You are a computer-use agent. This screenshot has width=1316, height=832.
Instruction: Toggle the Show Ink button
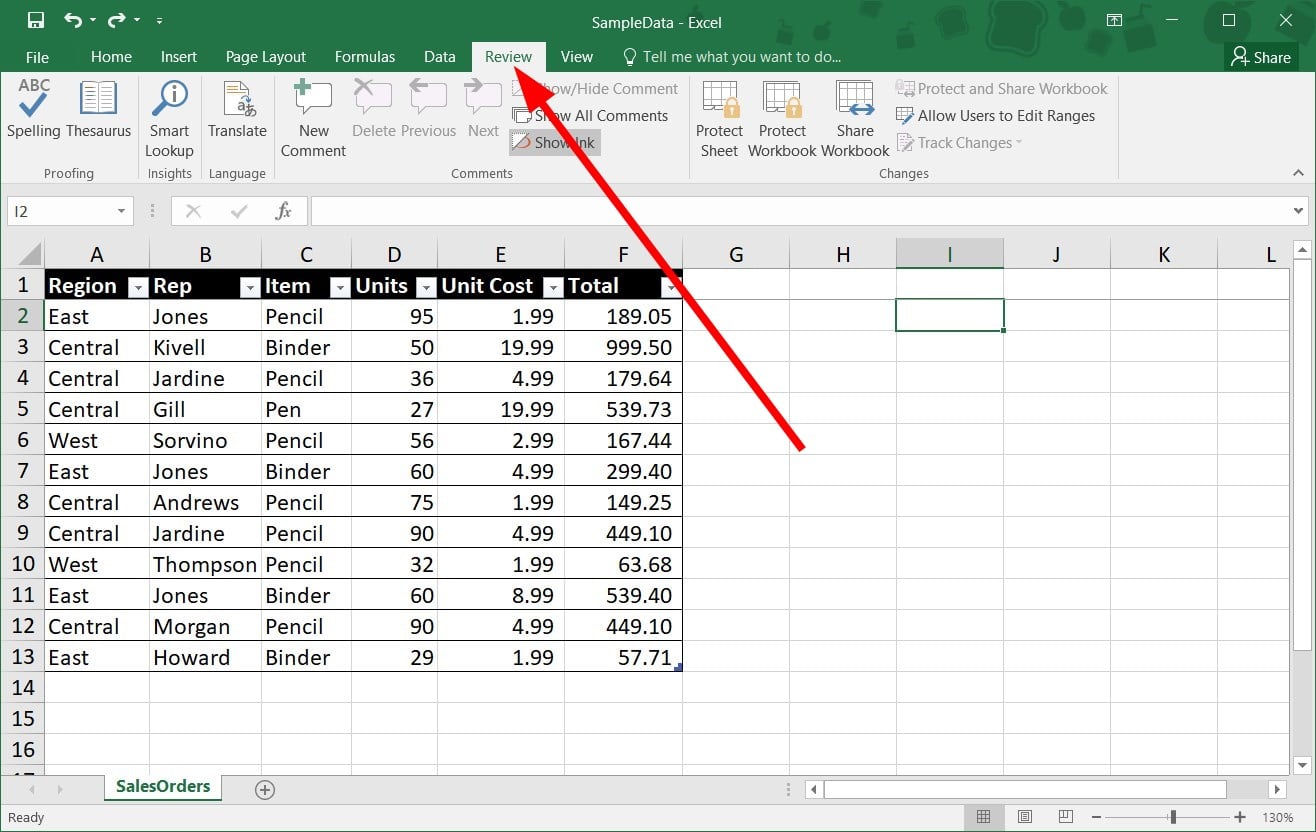555,143
